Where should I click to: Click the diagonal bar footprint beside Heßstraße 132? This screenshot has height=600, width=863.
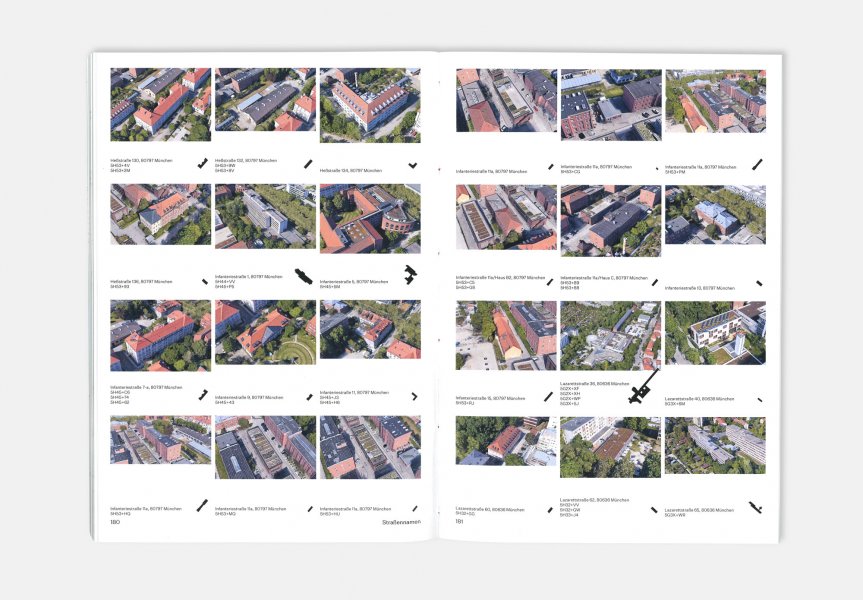click(x=308, y=163)
